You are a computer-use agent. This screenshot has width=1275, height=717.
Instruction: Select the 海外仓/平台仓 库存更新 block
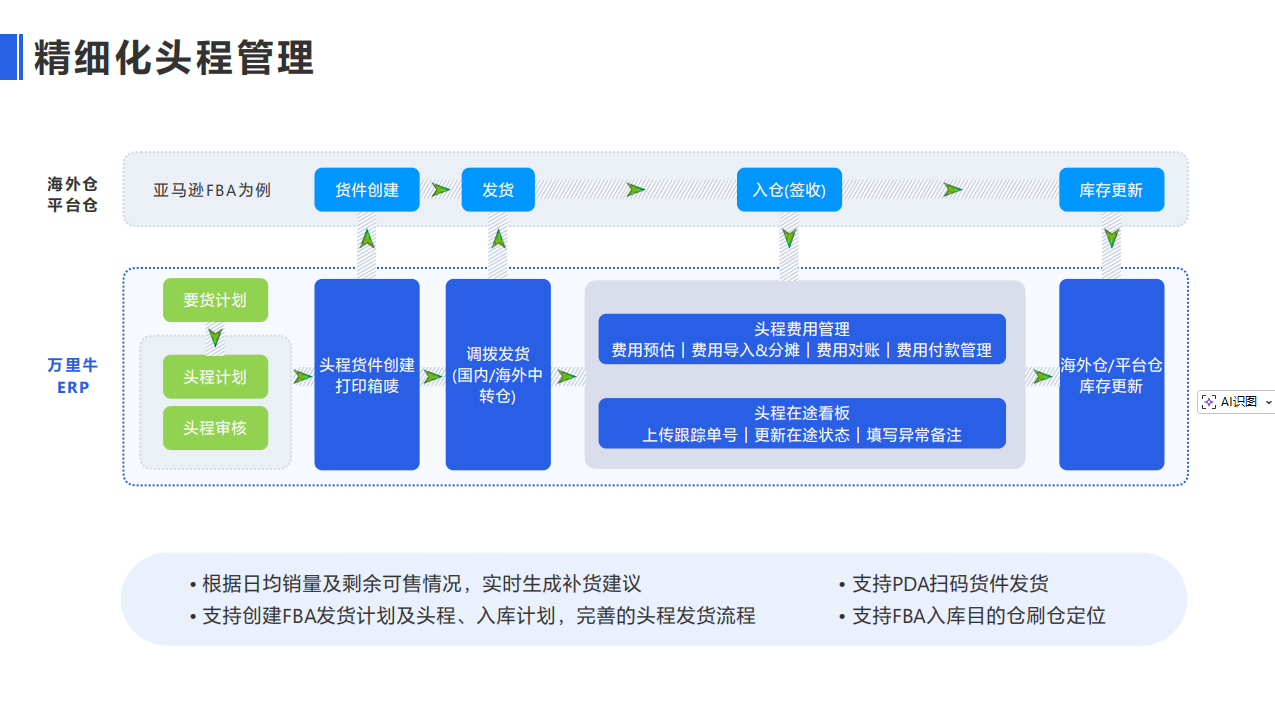point(1111,375)
